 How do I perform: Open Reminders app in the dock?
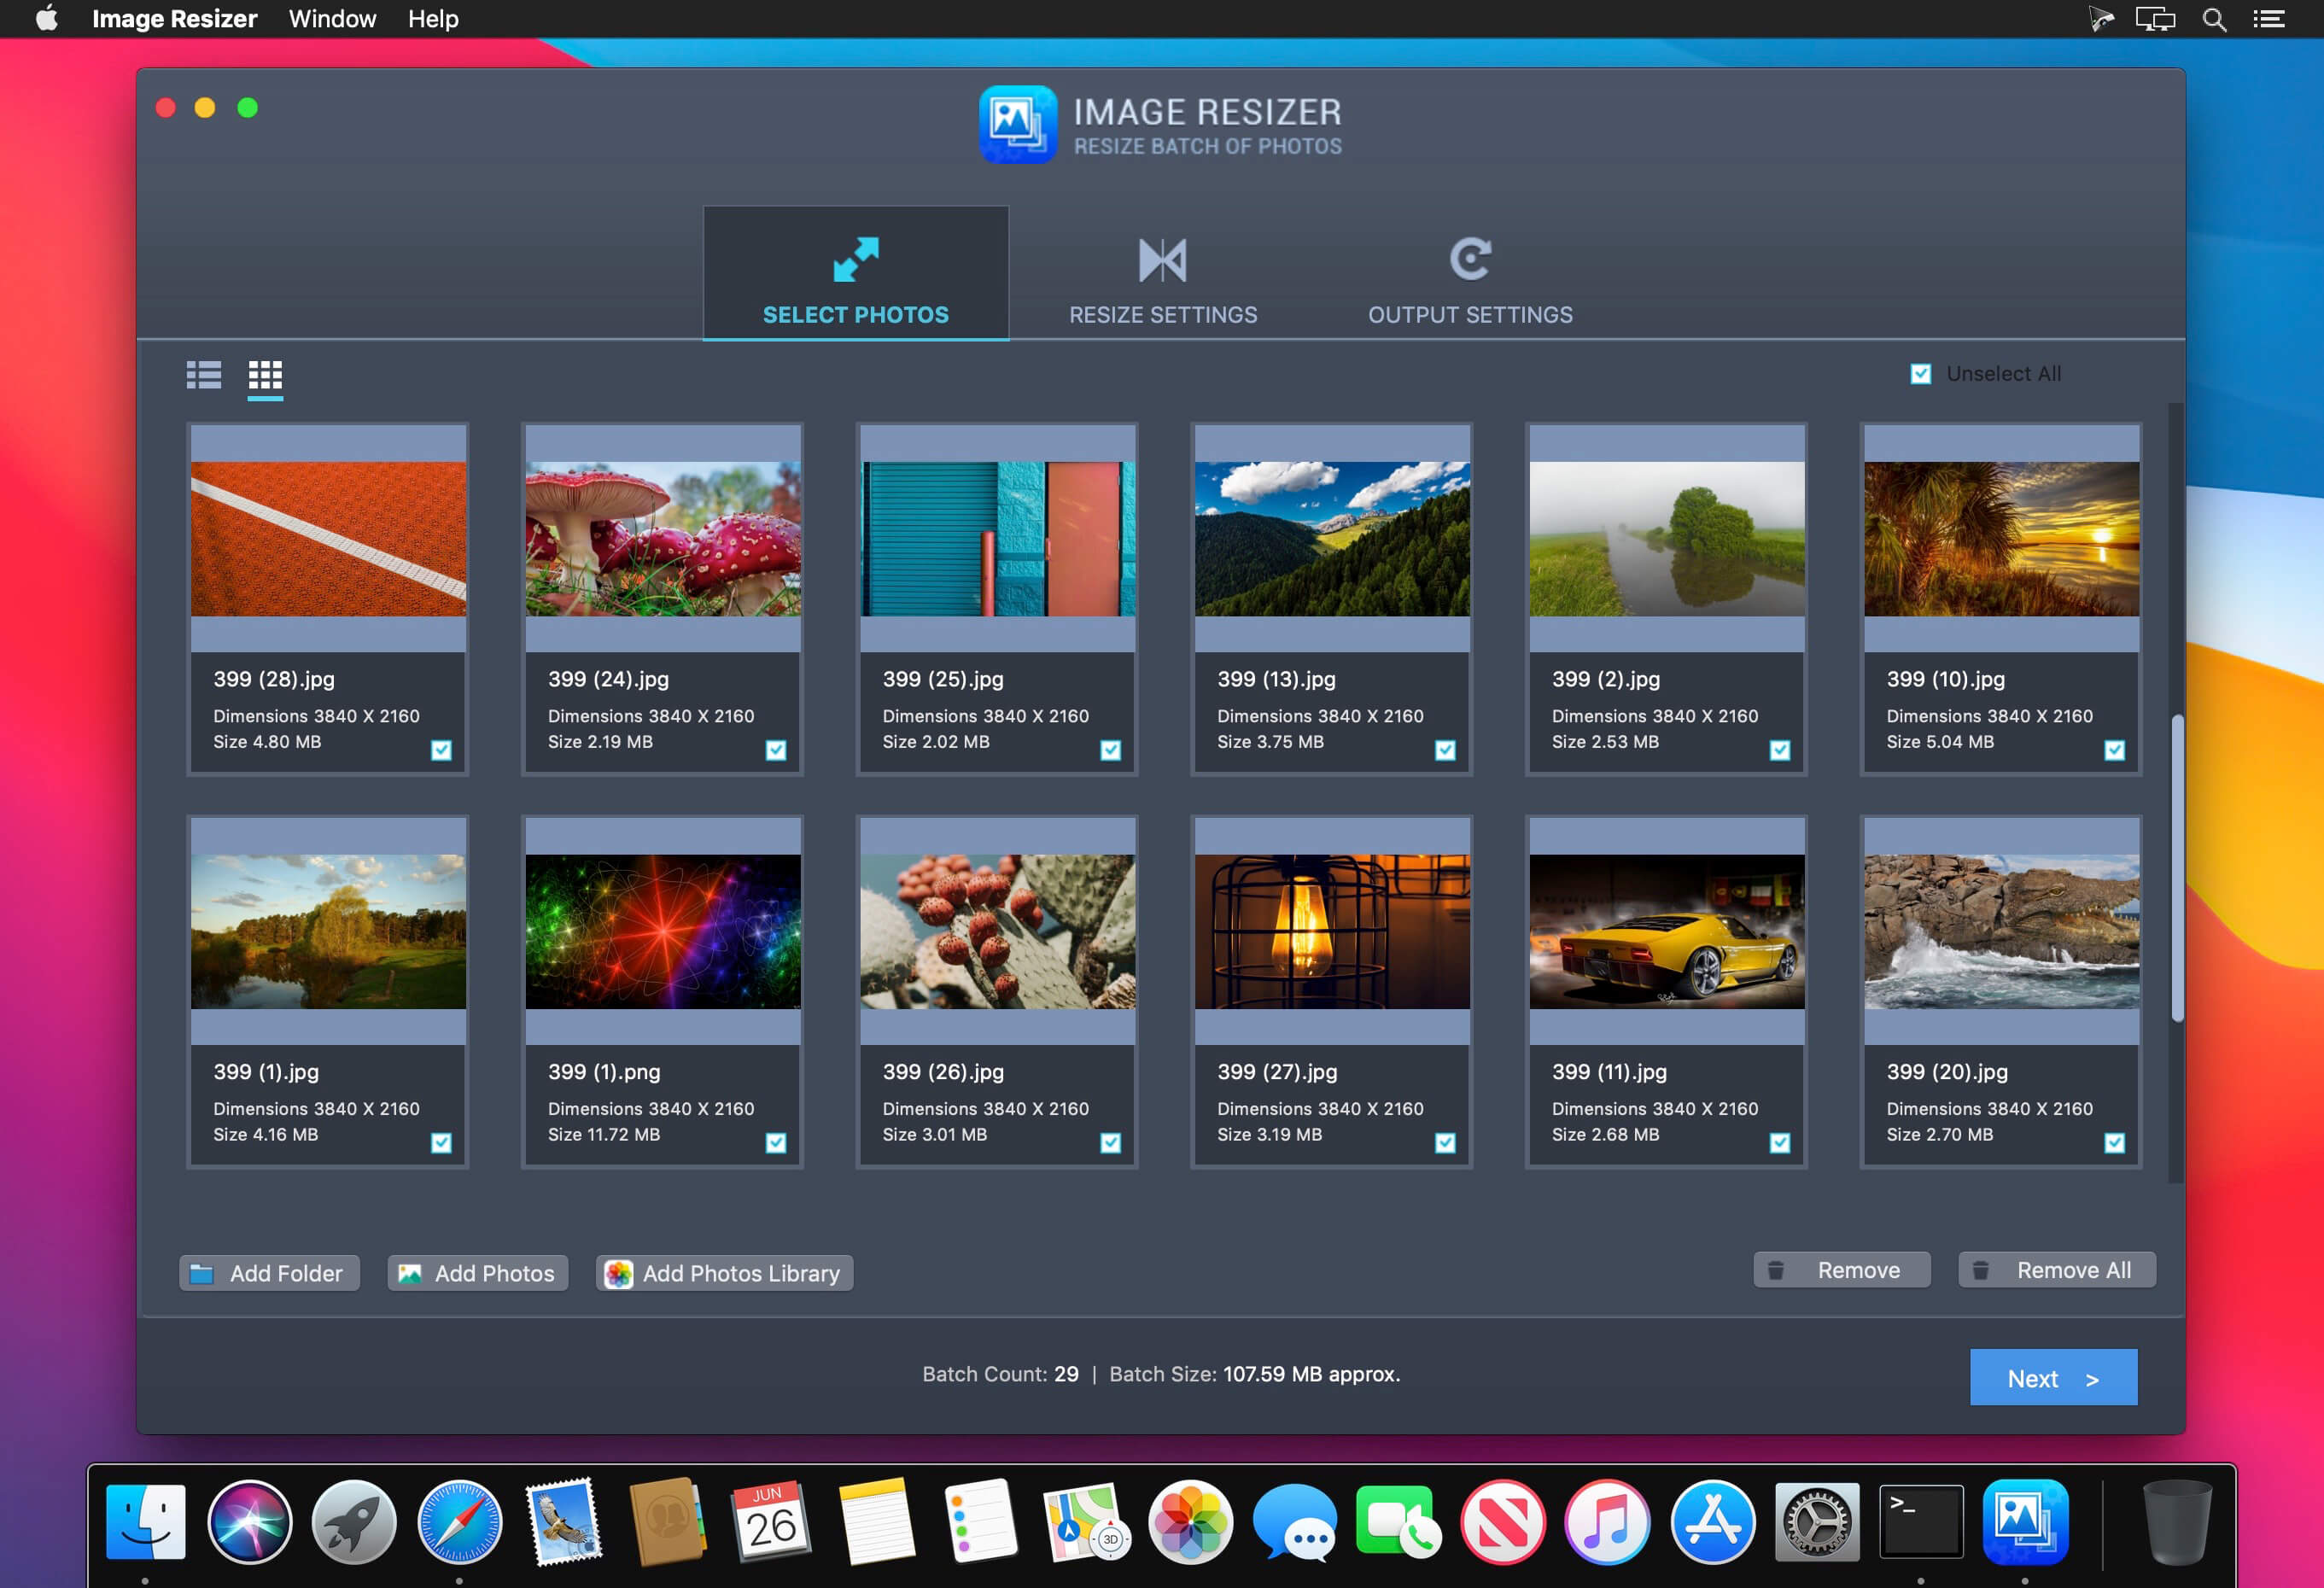[x=981, y=1522]
